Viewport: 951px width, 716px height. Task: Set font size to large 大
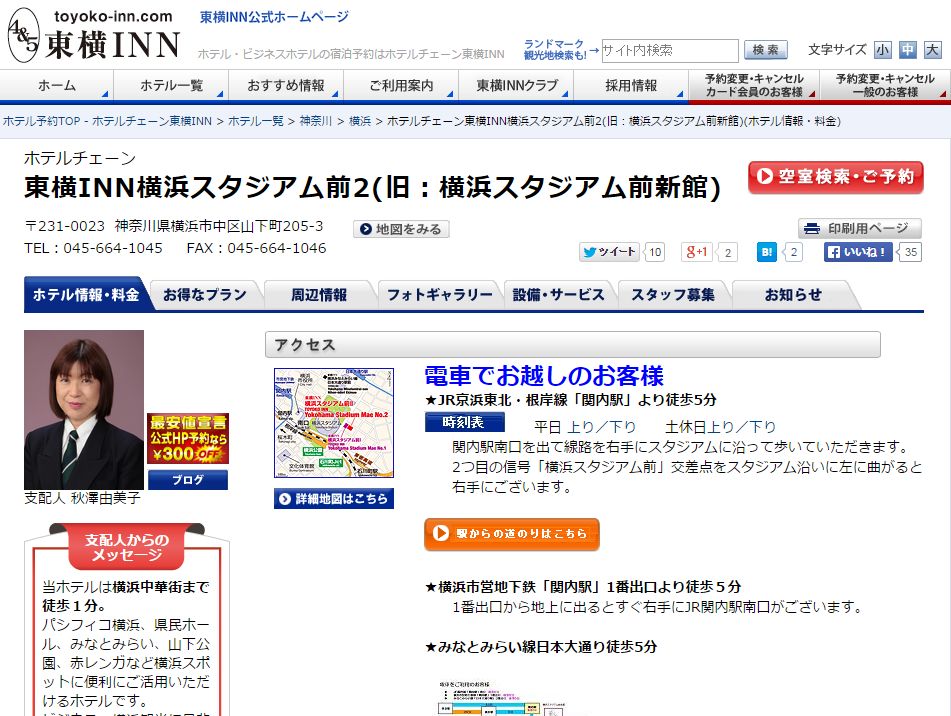click(932, 50)
